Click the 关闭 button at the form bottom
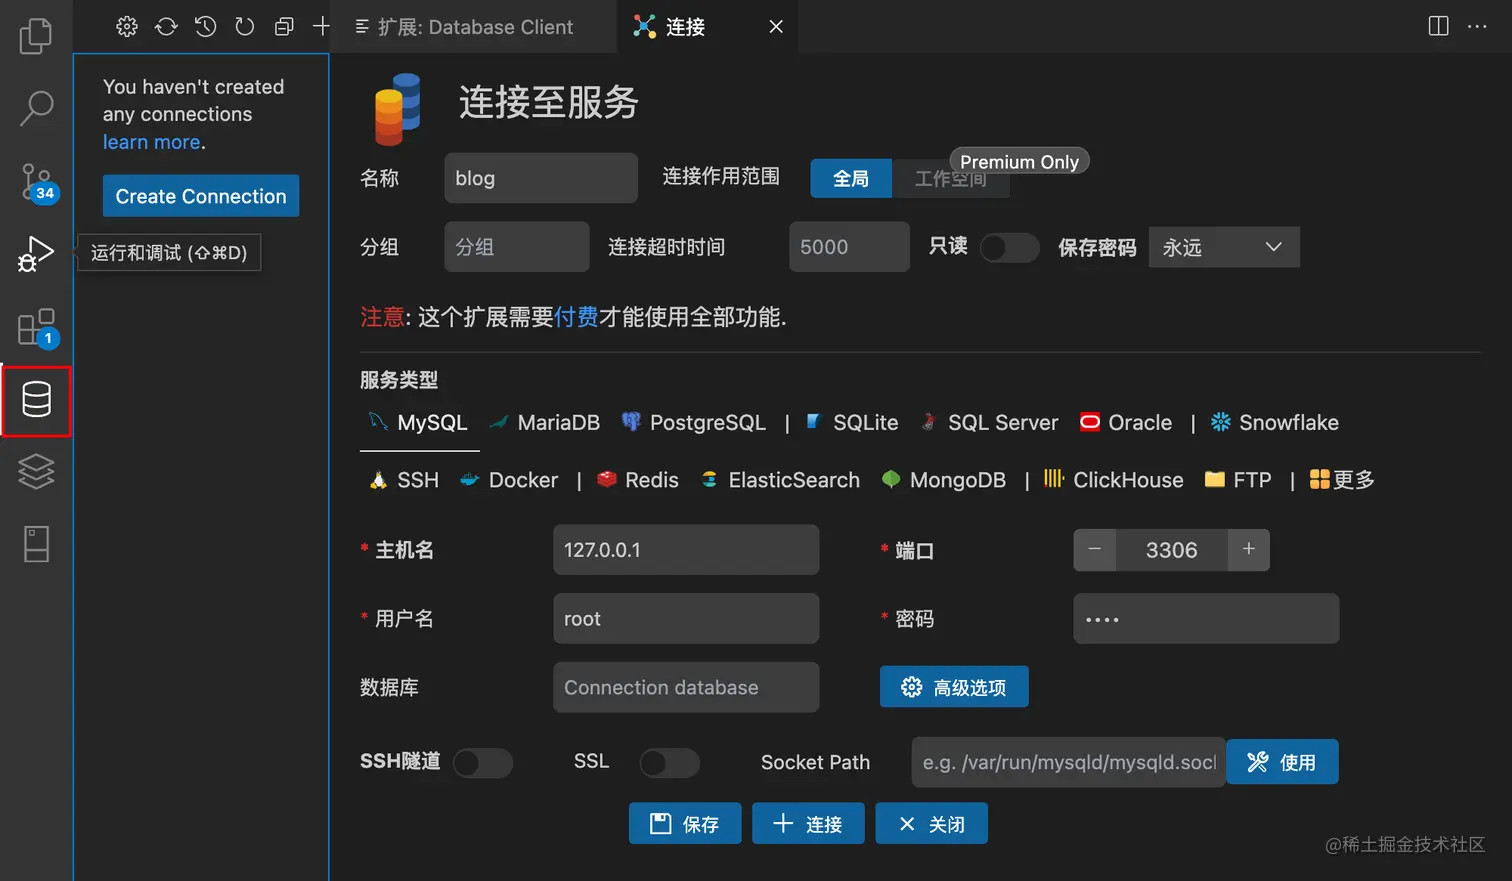This screenshot has height=881, width=1512. 931,824
